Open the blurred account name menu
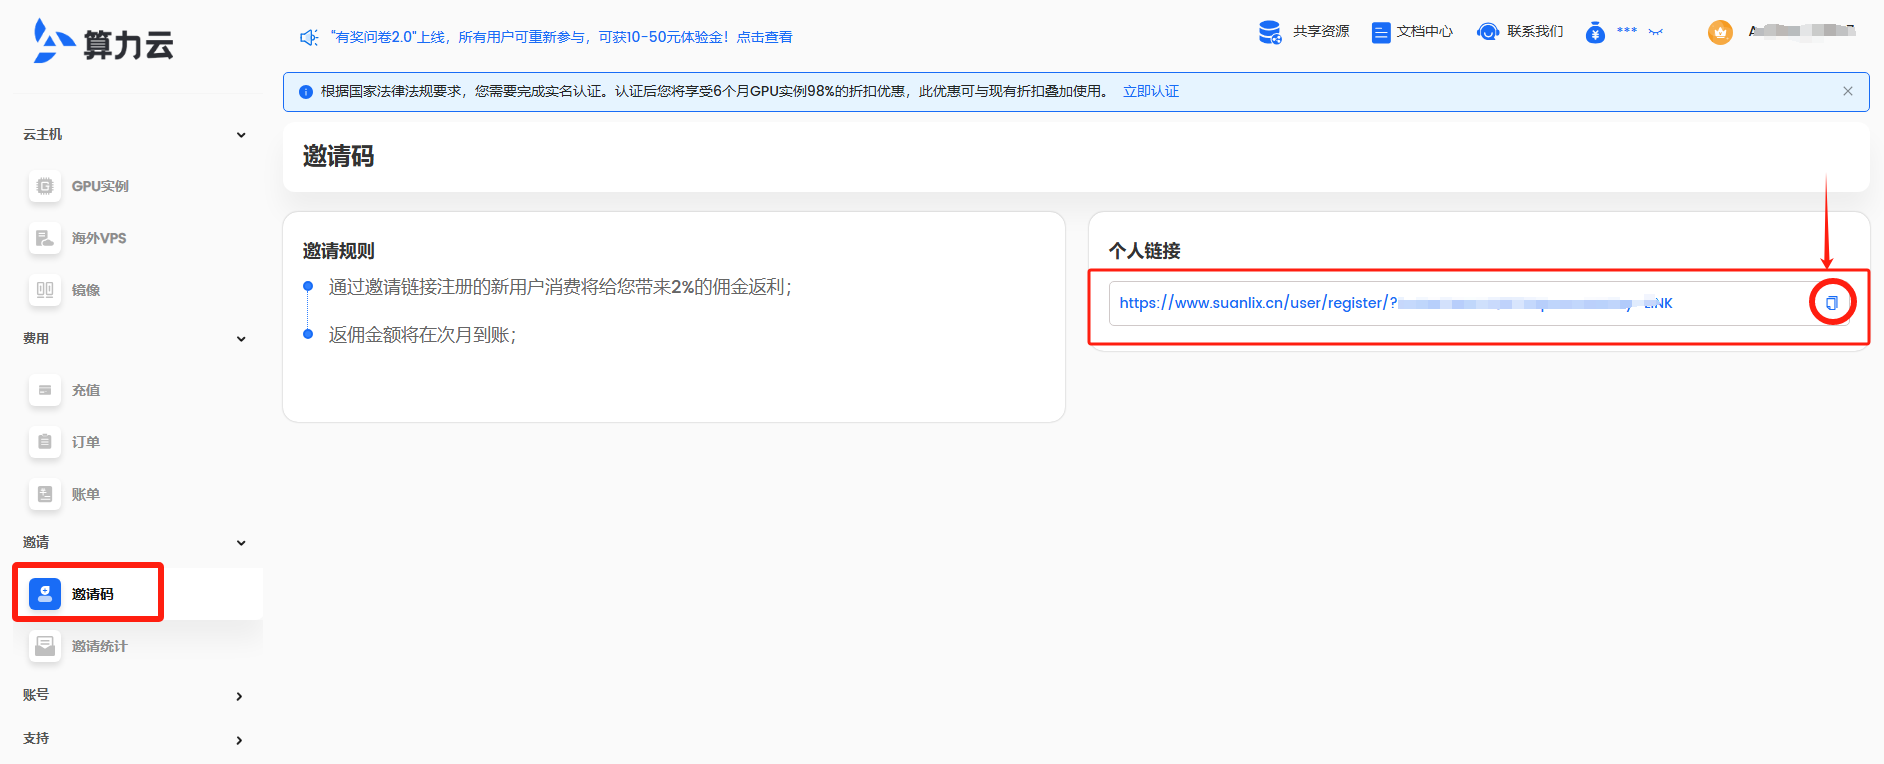The width and height of the screenshot is (1884, 764). click(x=1802, y=31)
